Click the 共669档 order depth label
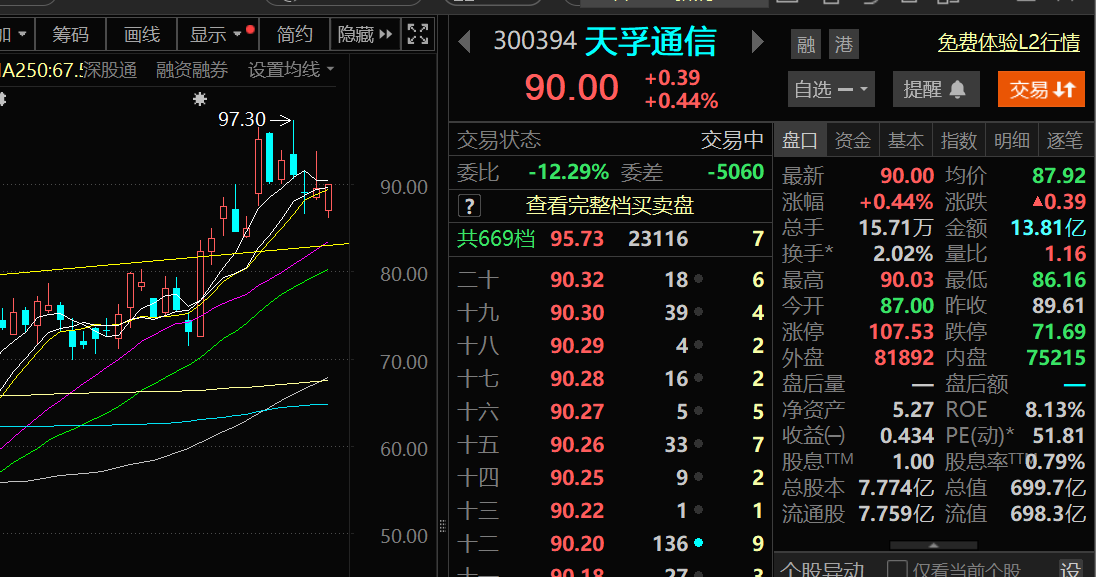The image size is (1096, 577). 496,239
